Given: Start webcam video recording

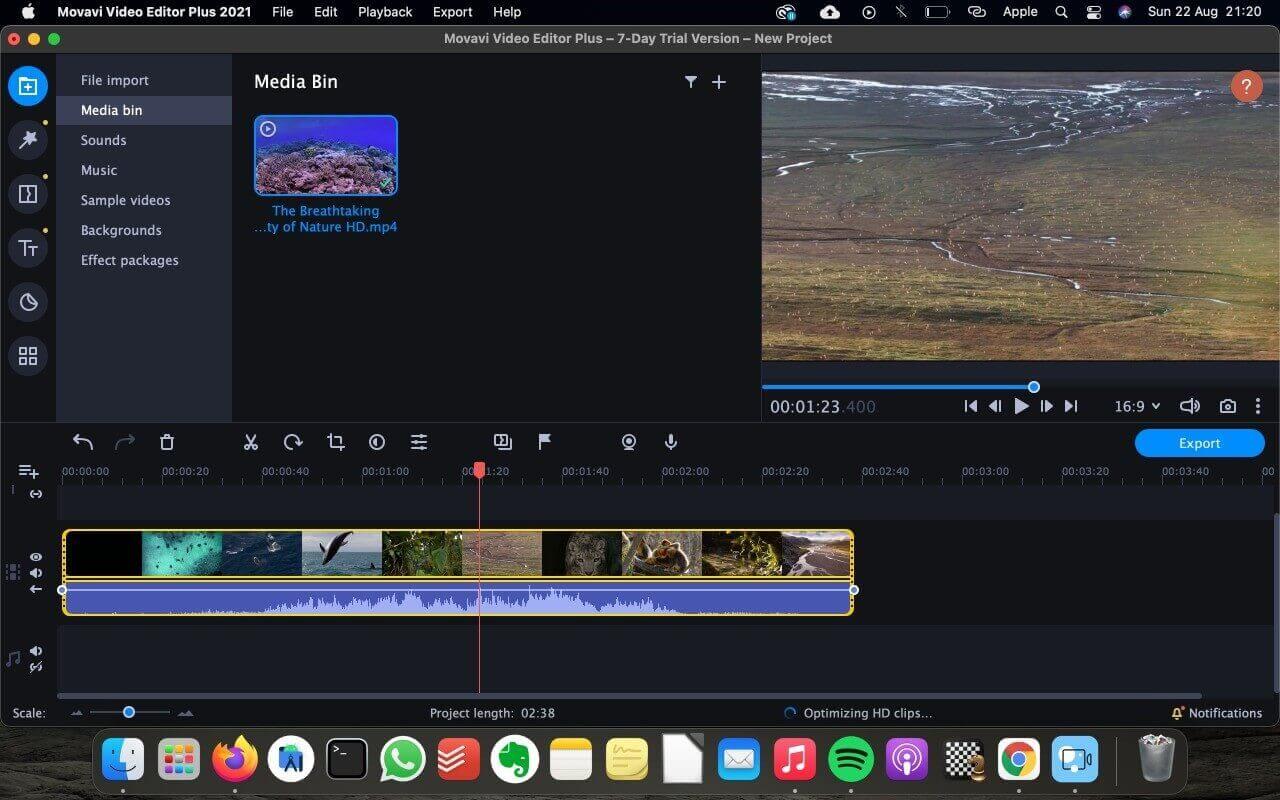Looking at the screenshot, I should [x=629, y=442].
